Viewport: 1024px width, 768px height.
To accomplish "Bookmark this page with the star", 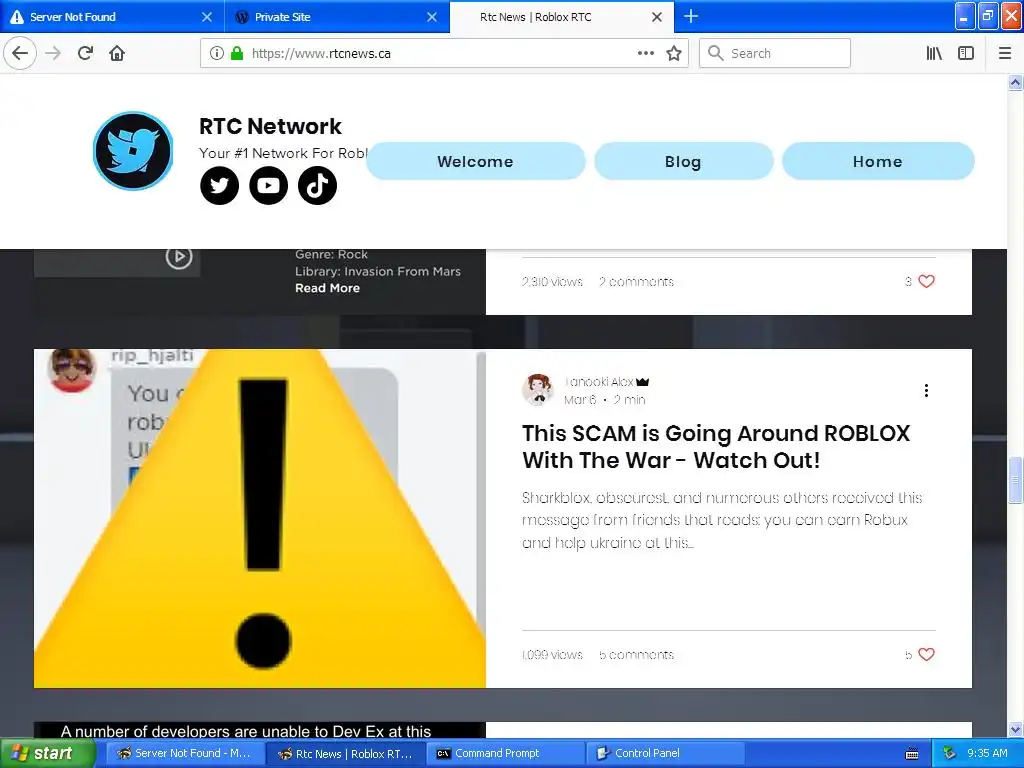I will [674, 53].
